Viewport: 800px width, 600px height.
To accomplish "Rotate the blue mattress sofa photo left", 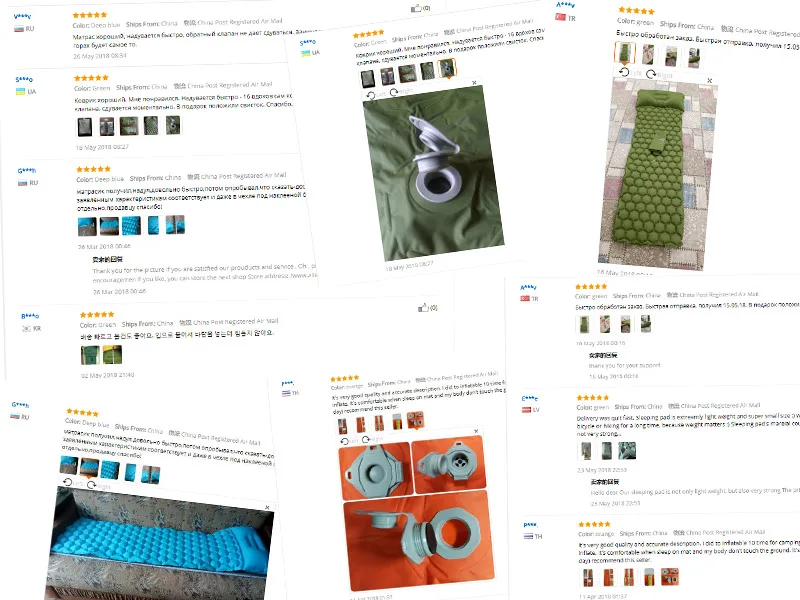I will (72, 482).
